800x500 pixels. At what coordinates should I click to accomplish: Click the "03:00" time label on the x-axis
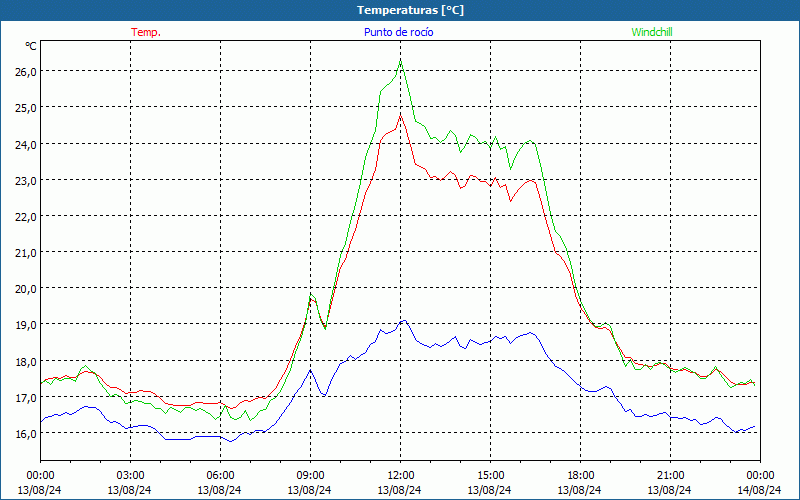pyautogui.click(x=131, y=476)
